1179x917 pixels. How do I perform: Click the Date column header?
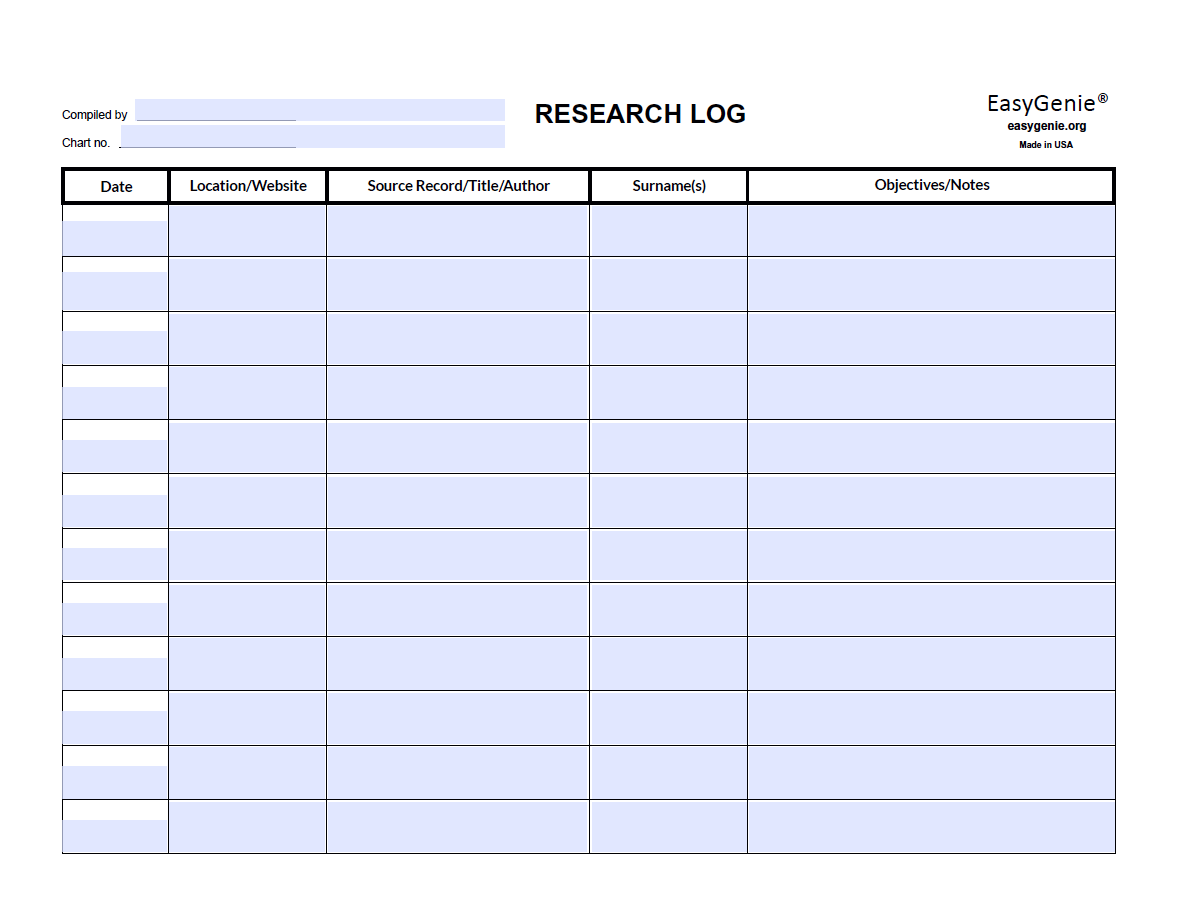(116, 186)
